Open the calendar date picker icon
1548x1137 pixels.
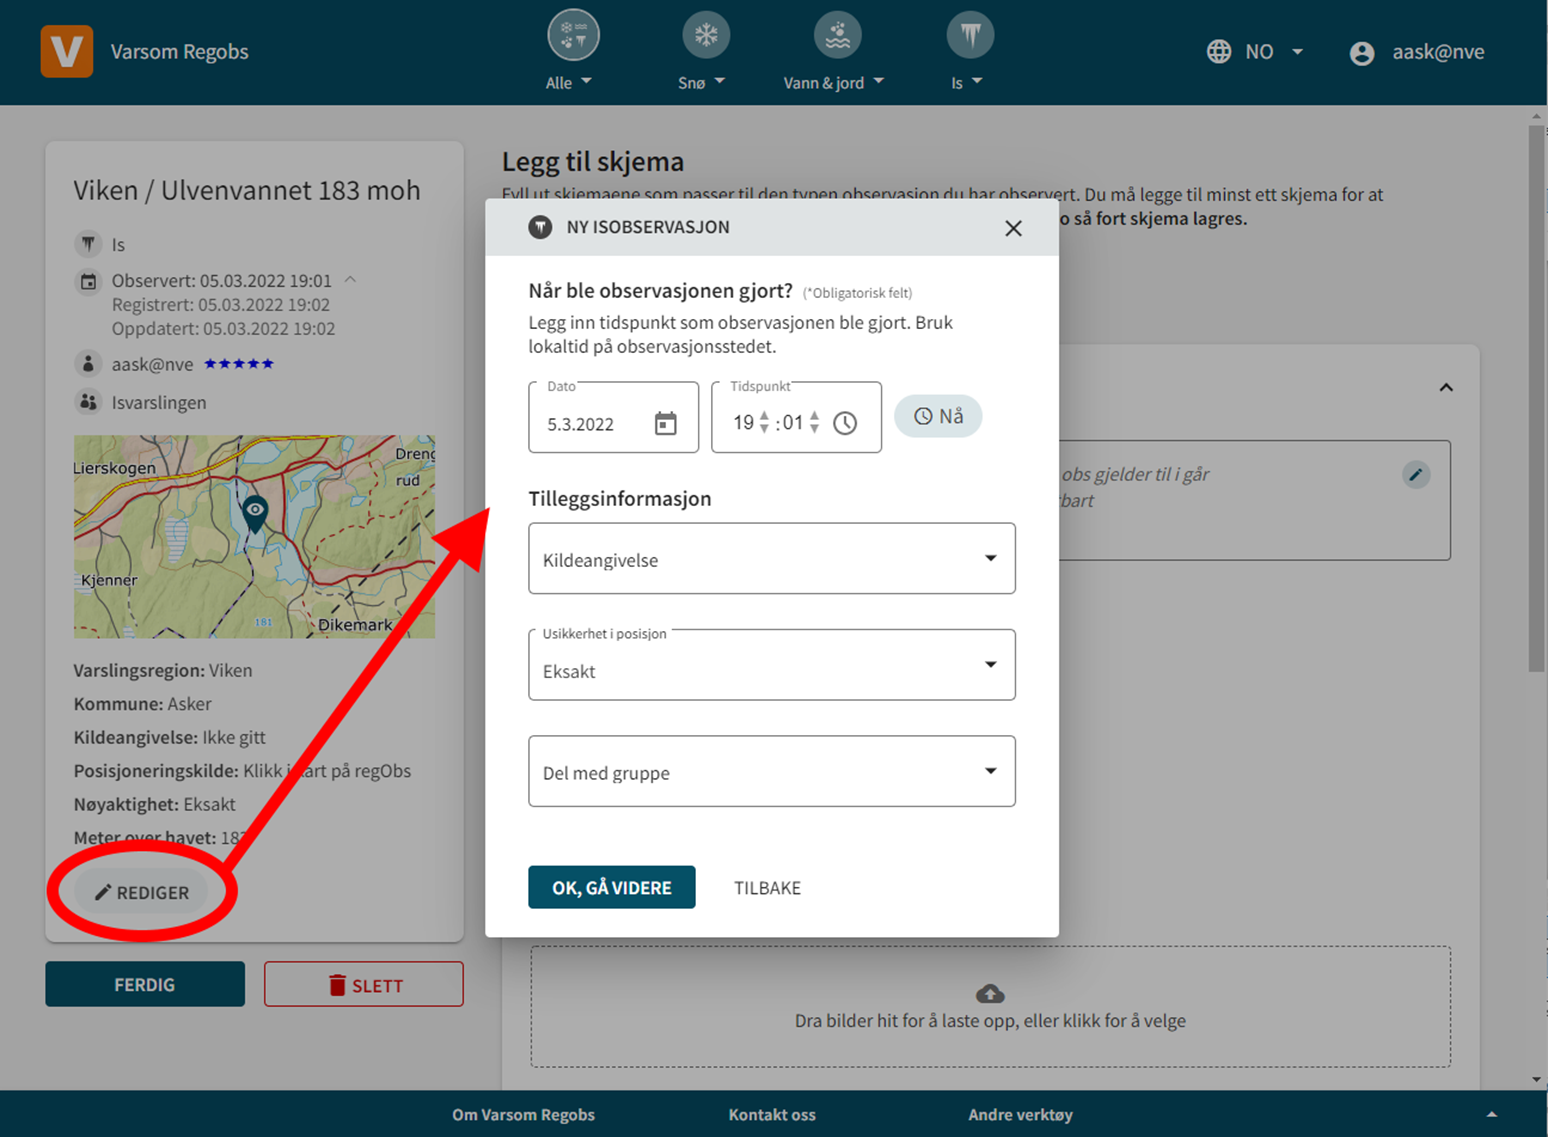pyautogui.click(x=665, y=423)
